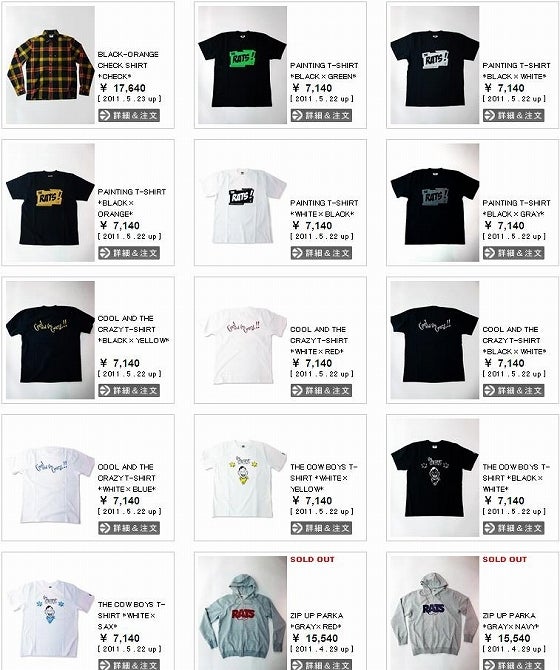The image size is (560, 670).
Task: Open details for Cool and the Crazy Black × Yellow
Action: [129, 391]
